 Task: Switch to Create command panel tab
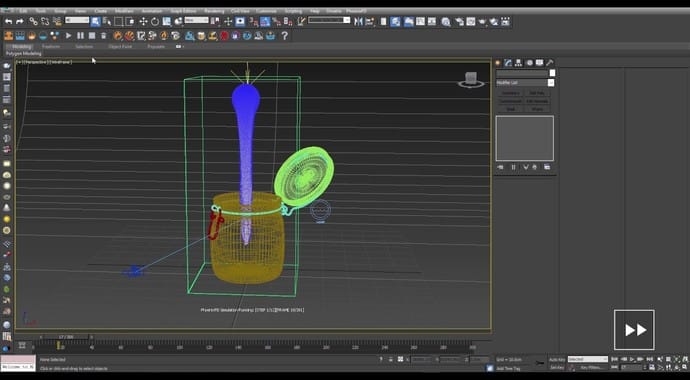tap(498, 62)
